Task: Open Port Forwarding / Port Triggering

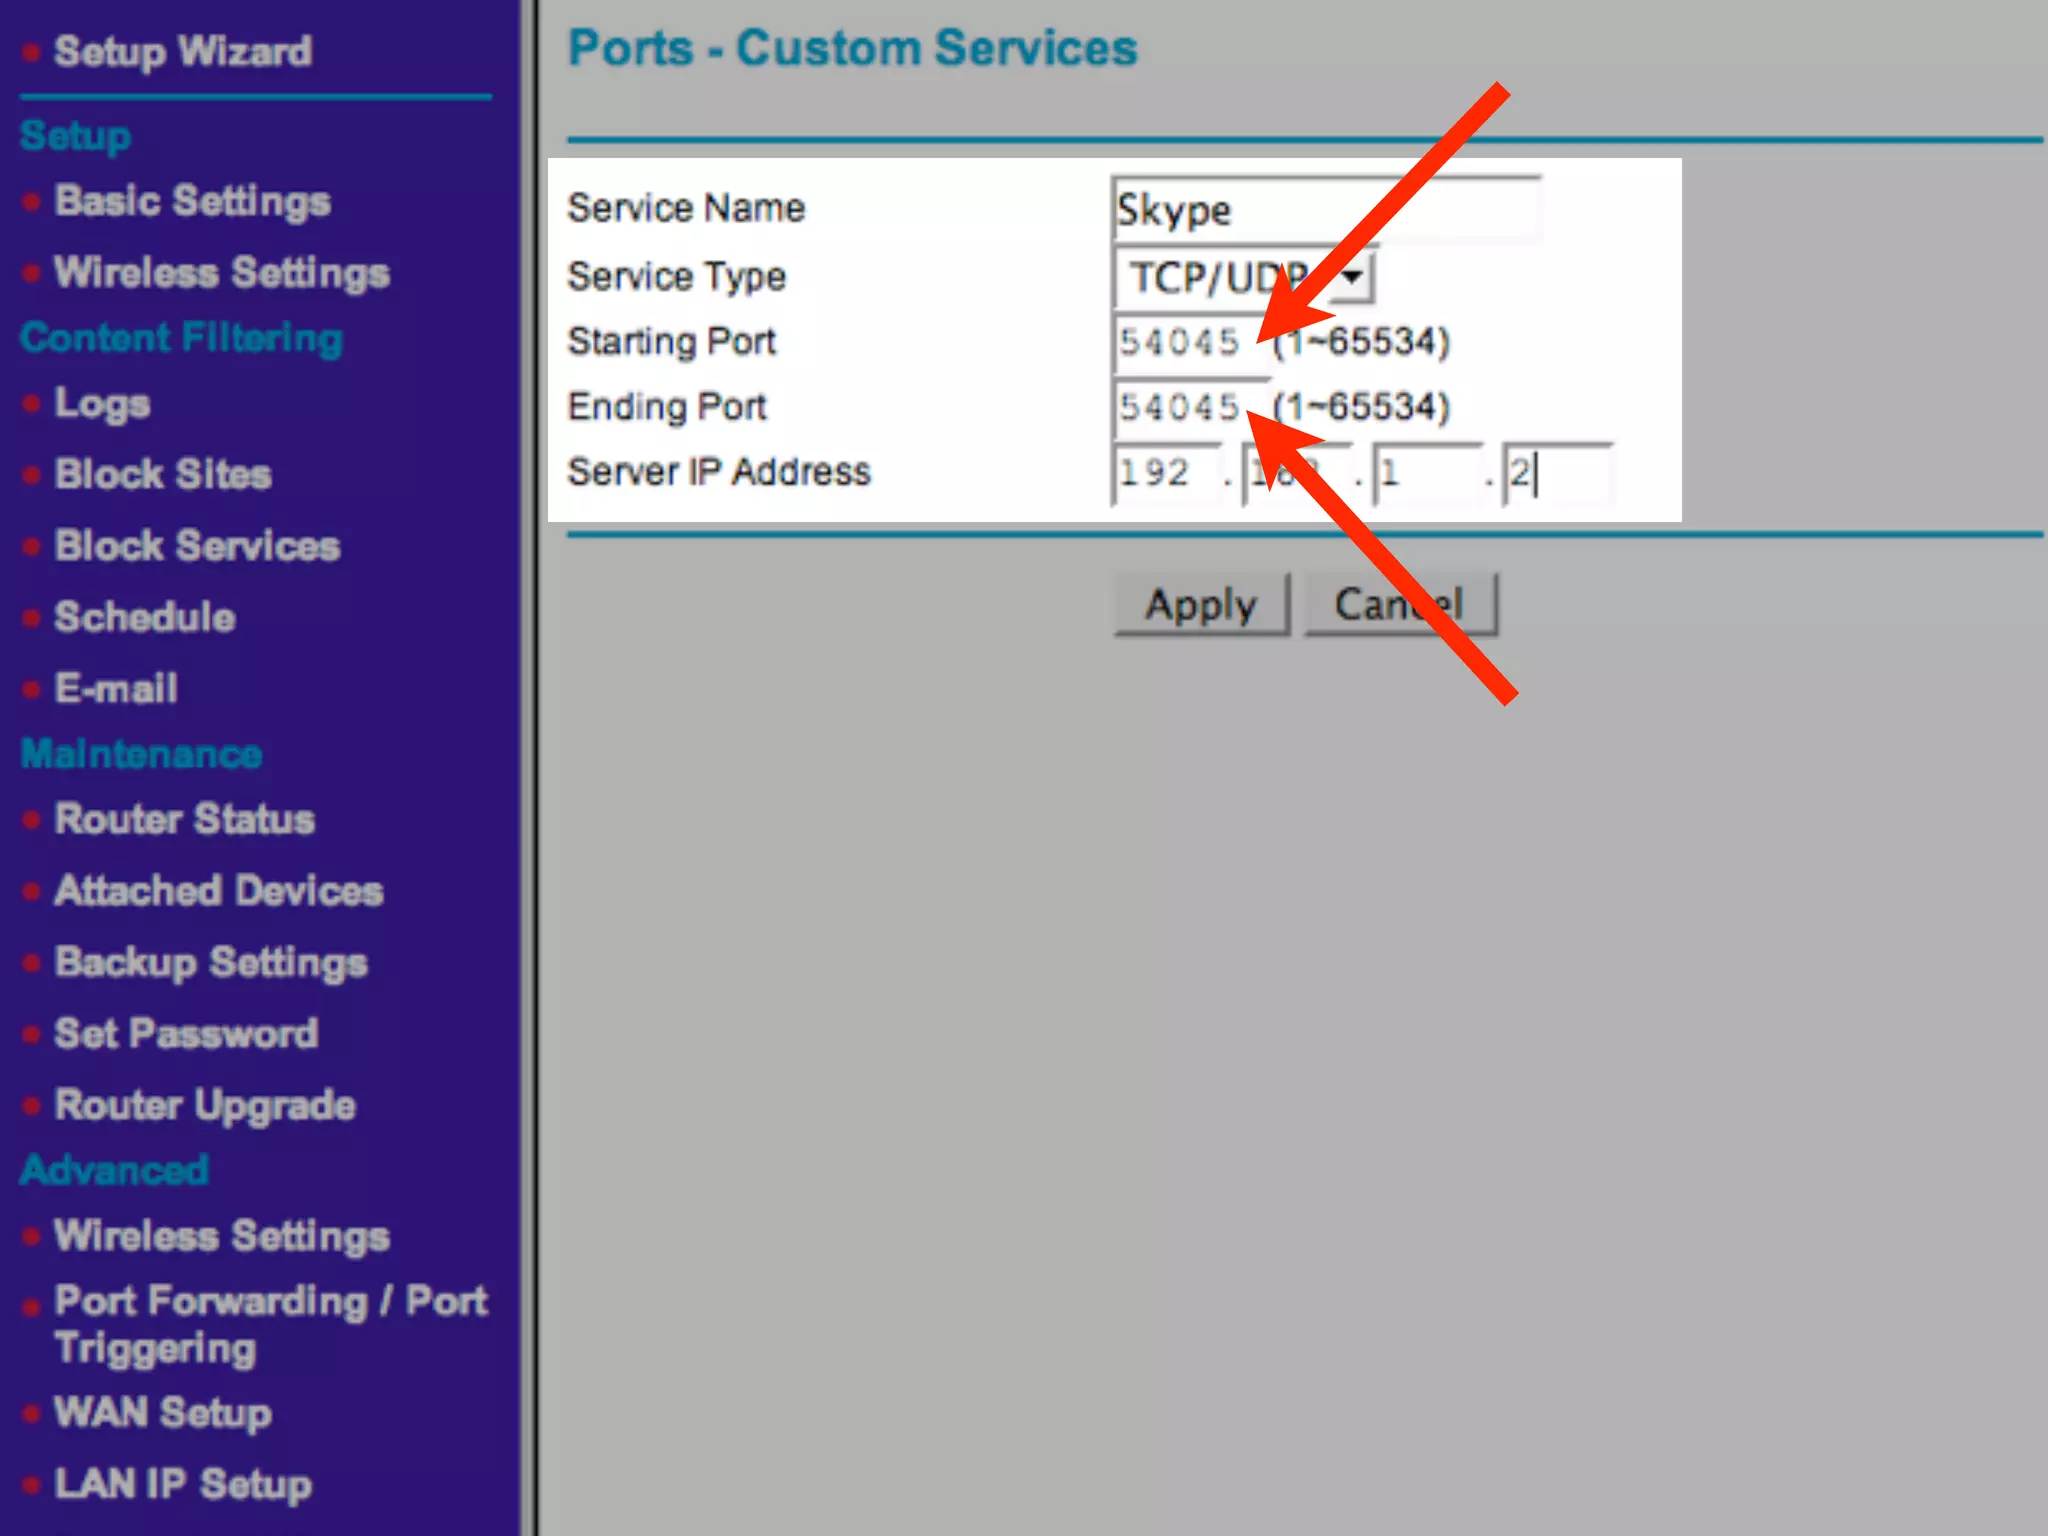Action: (x=270, y=1302)
